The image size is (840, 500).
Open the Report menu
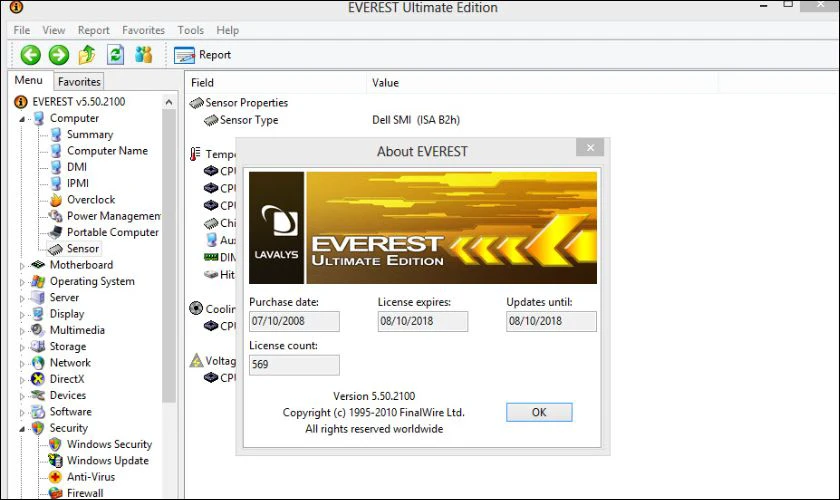coord(93,30)
